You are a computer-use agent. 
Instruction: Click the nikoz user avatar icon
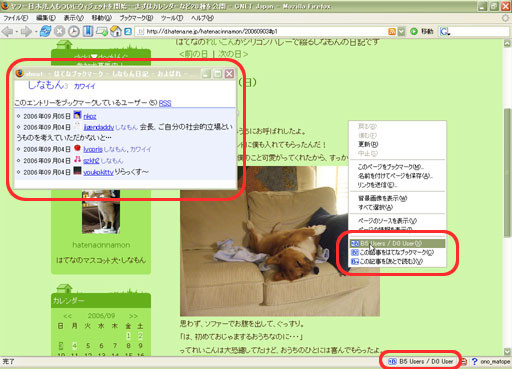(x=77, y=115)
